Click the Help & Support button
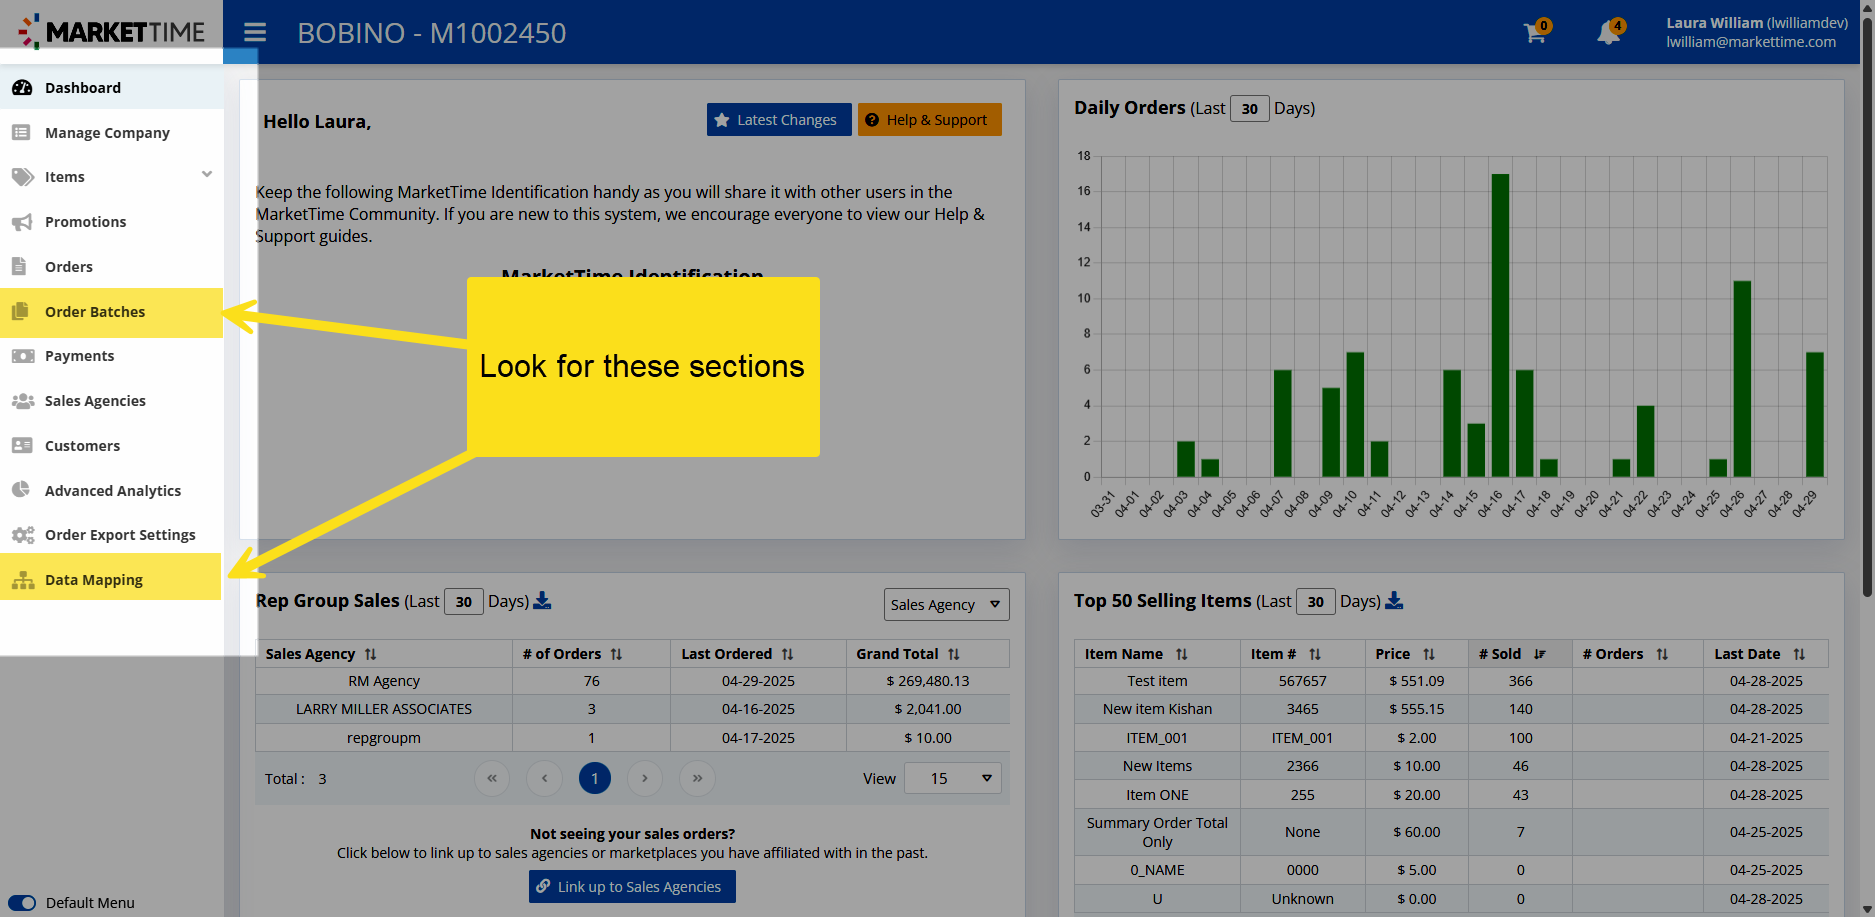The width and height of the screenshot is (1875, 917). coord(929,120)
